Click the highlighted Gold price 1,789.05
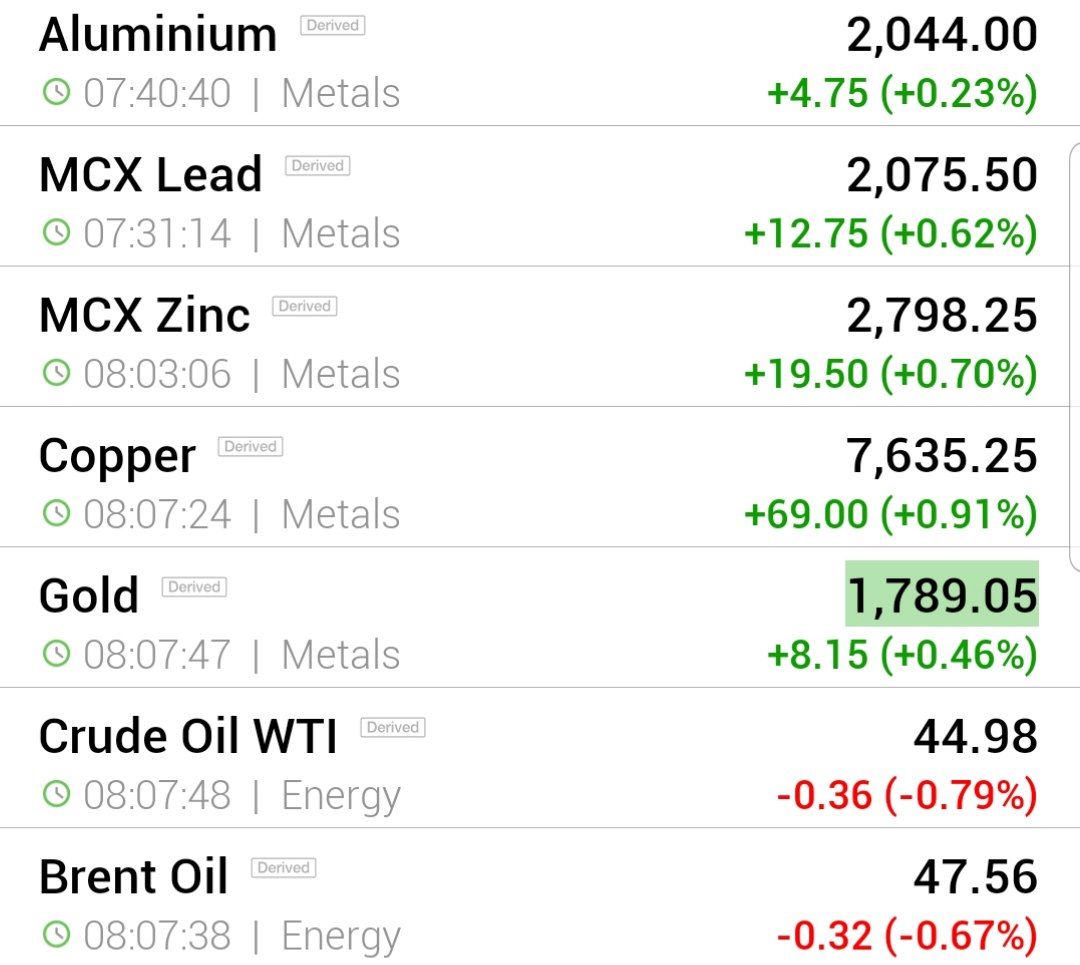 pyautogui.click(x=942, y=594)
